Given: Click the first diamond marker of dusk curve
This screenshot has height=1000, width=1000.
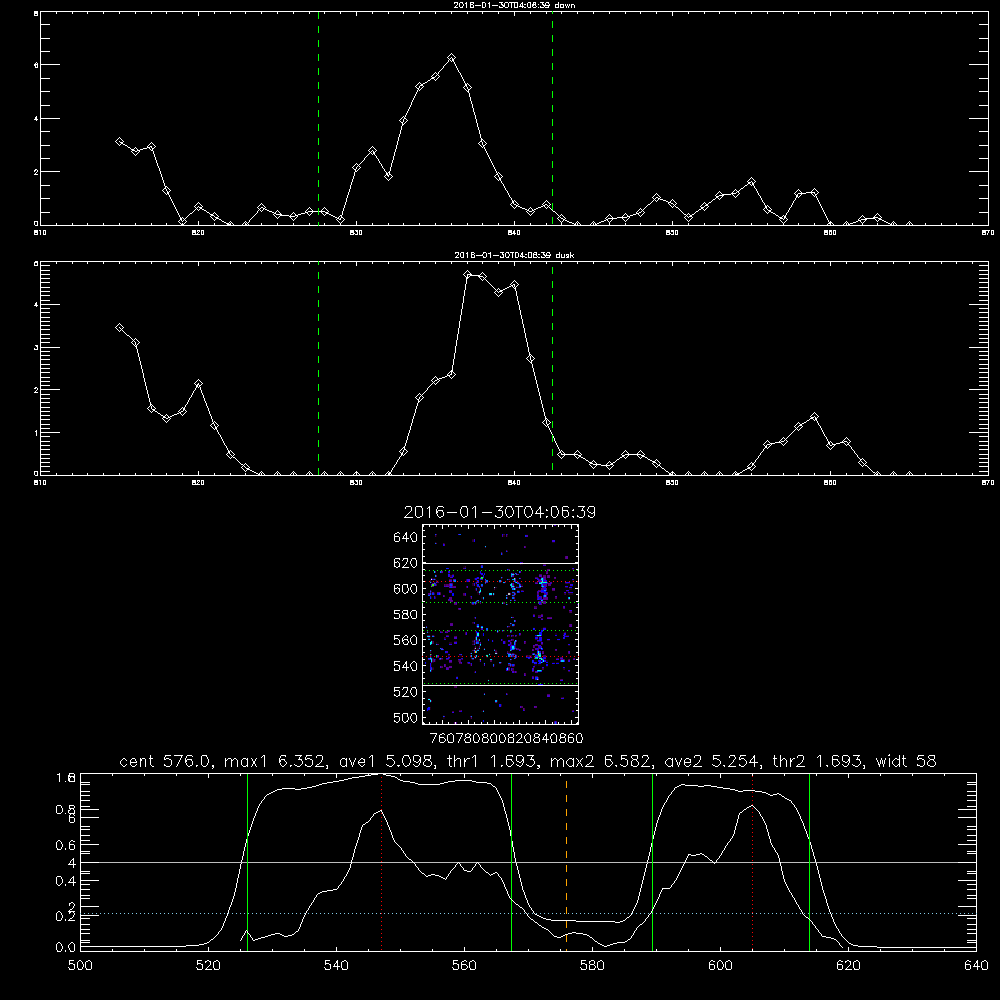Looking at the screenshot, I should (x=119, y=327).
